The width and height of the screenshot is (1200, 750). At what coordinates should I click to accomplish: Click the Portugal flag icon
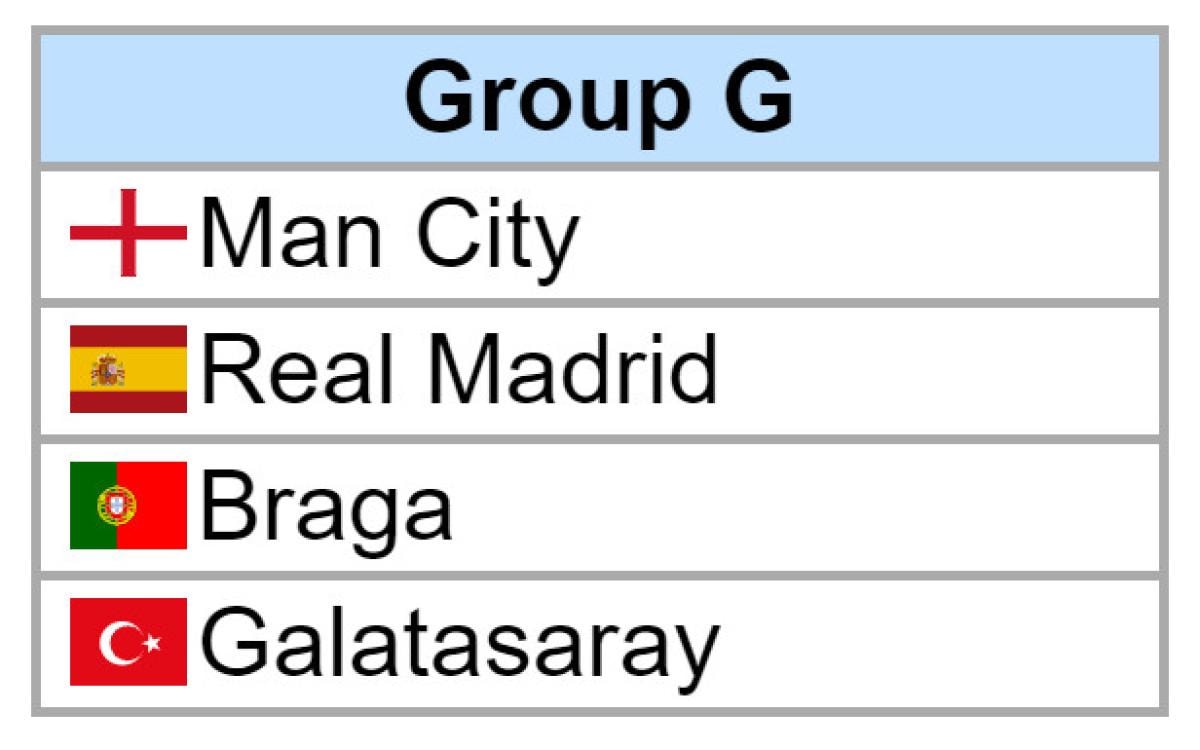point(128,505)
